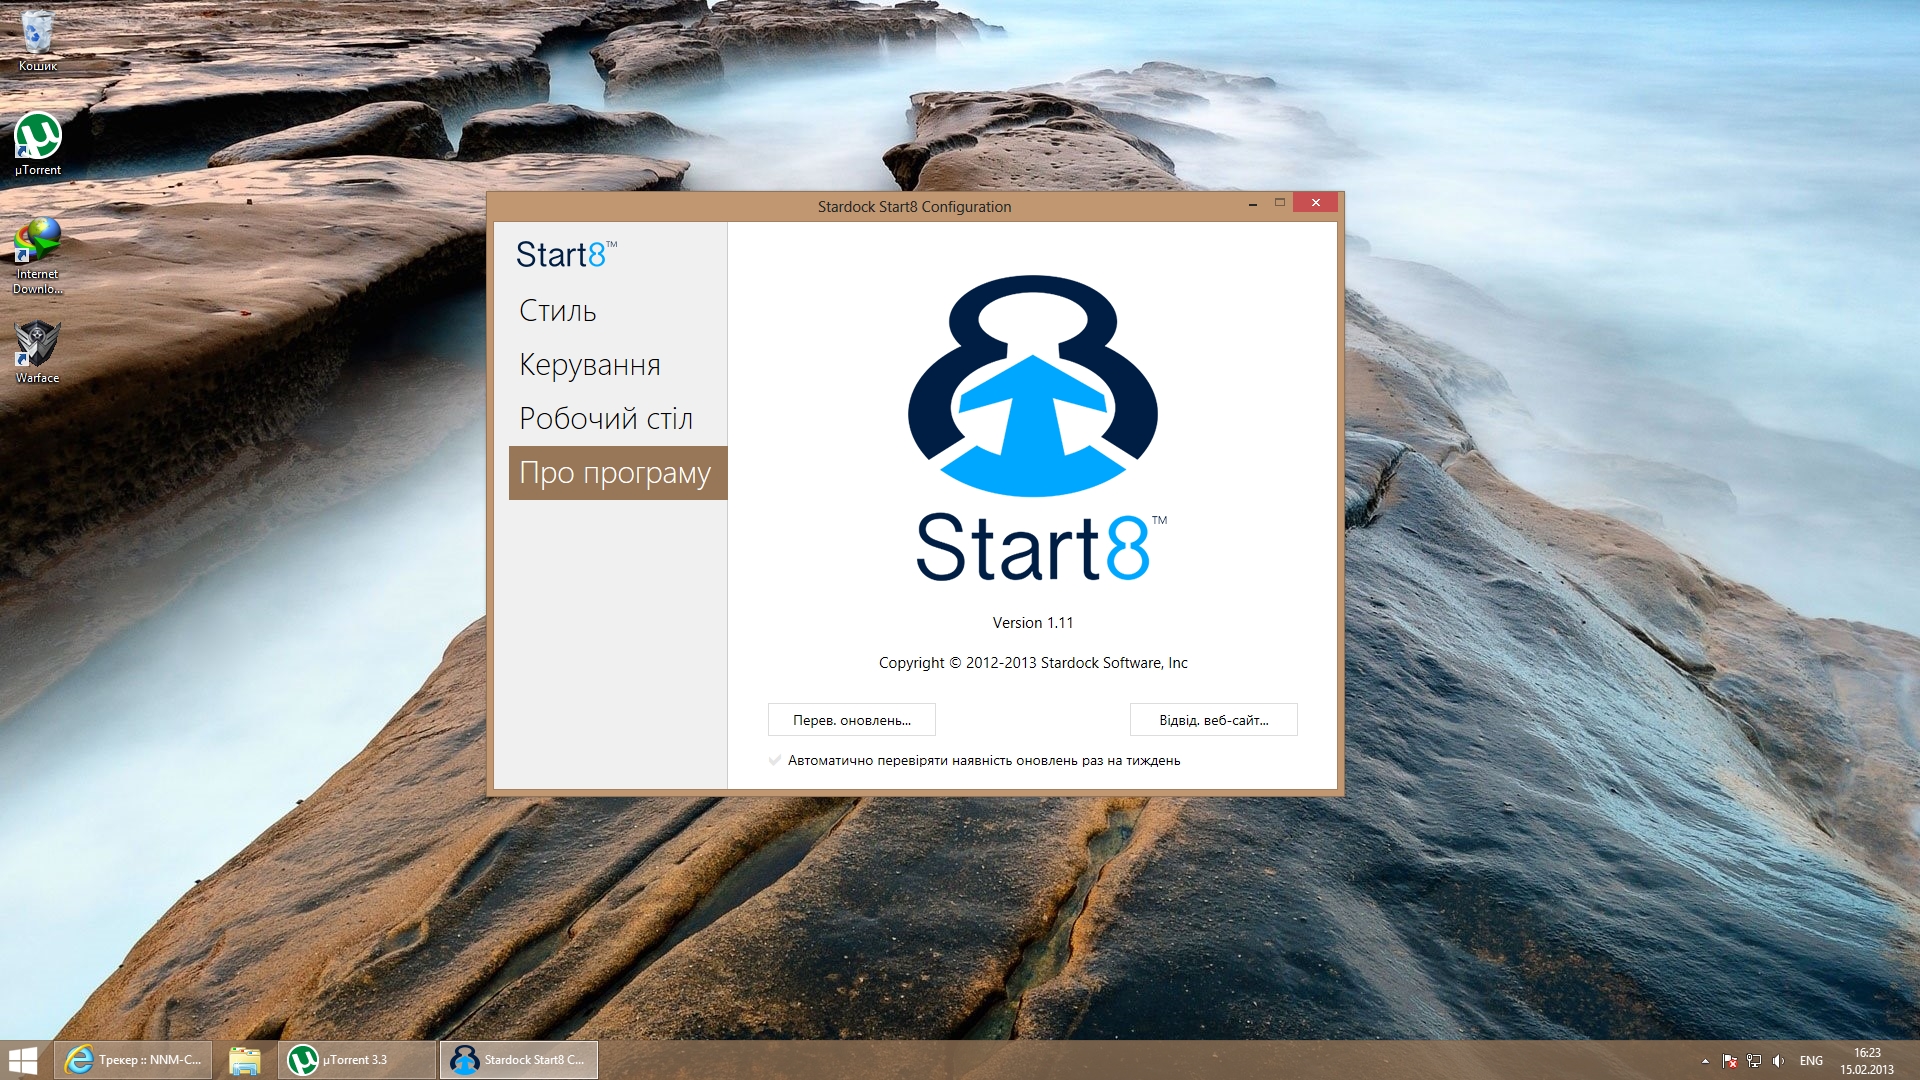Switch to the Стиль section
1920x1080 pixels.
pyautogui.click(x=558, y=311)
